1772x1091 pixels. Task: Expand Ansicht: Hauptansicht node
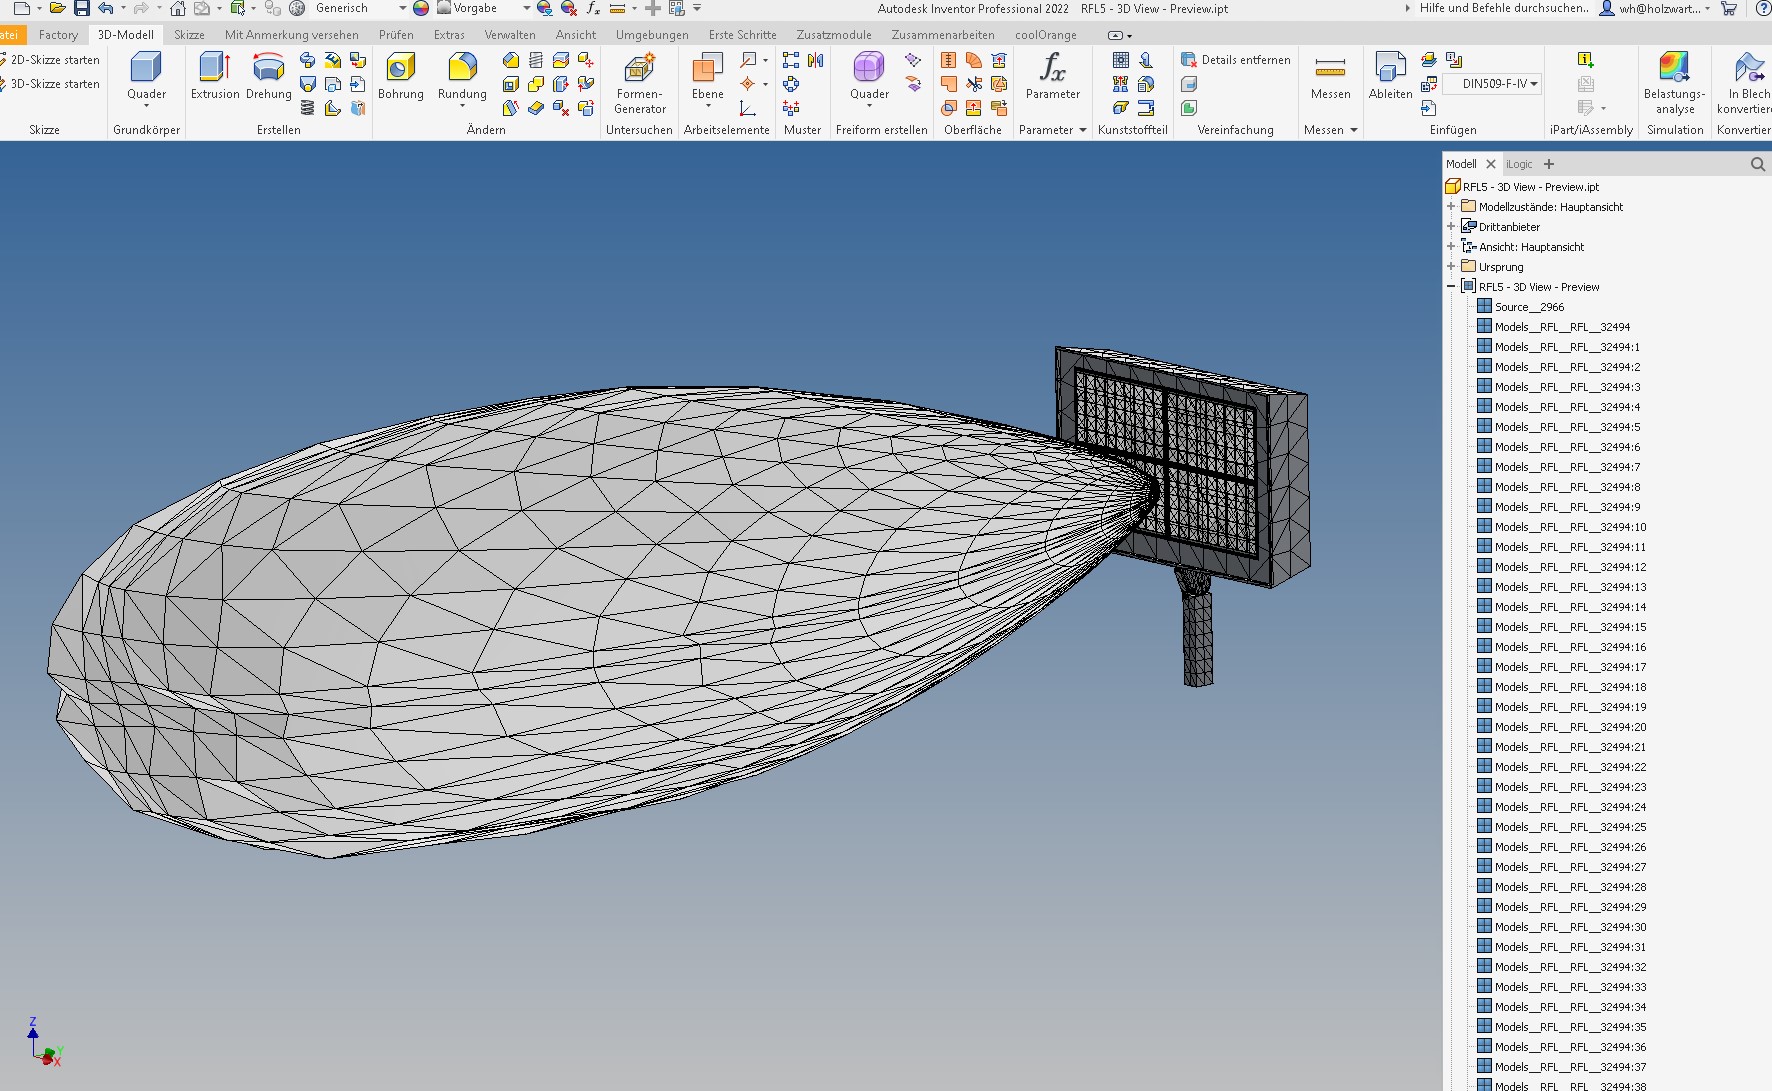point(1451,247)
